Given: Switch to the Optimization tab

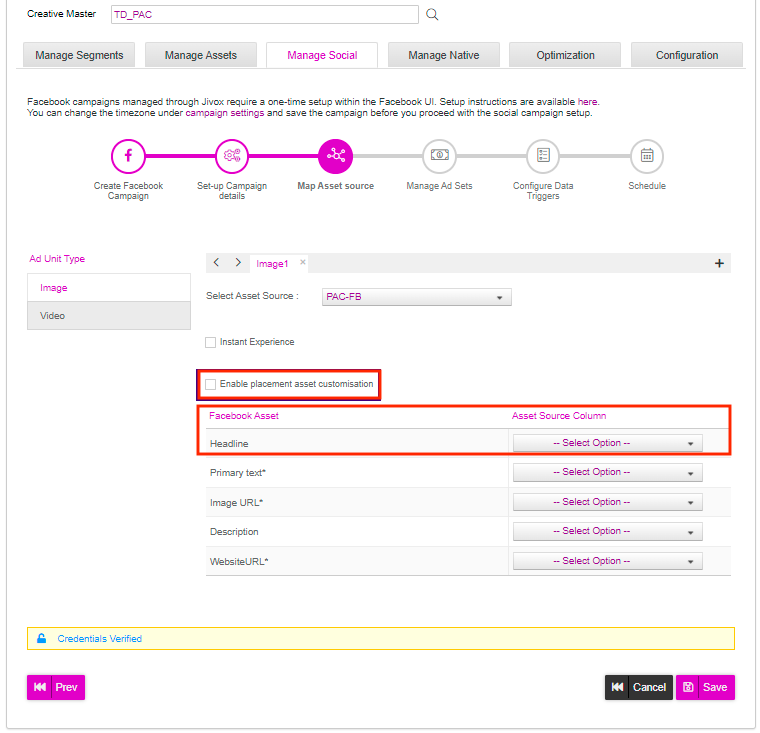Looking at the screenshot, I should coord(565,55).
